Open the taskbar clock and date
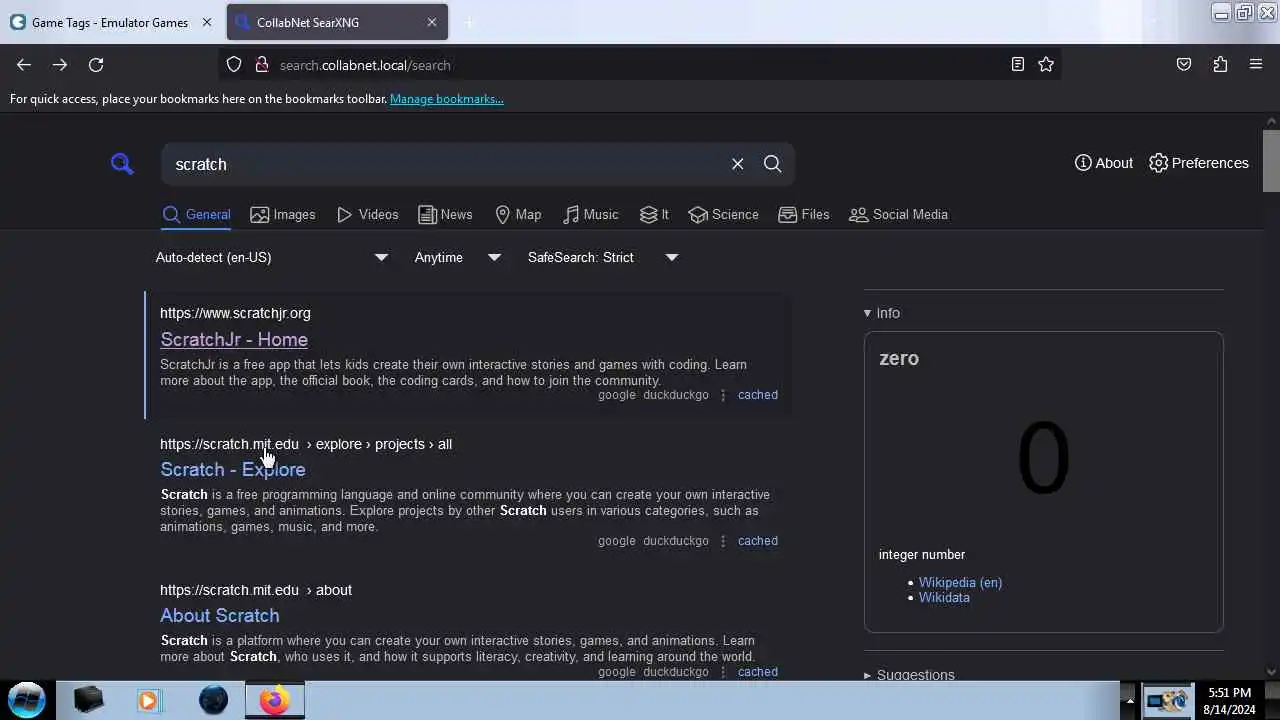Image resolution: width=1280 pixels, height=720 pixels. coord(1229,700)
